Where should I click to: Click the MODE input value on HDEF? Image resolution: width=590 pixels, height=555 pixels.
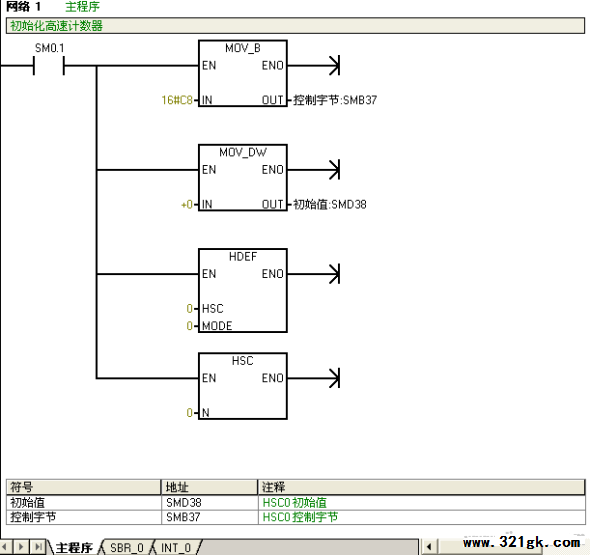190,325
